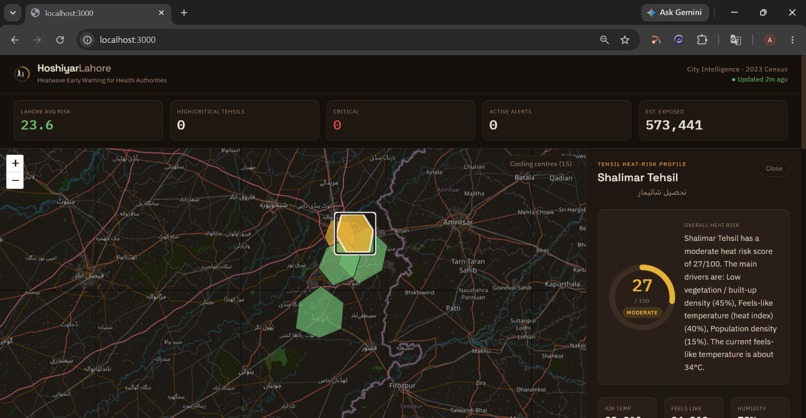Close the localhost:3000 tab

pos(161,12)
